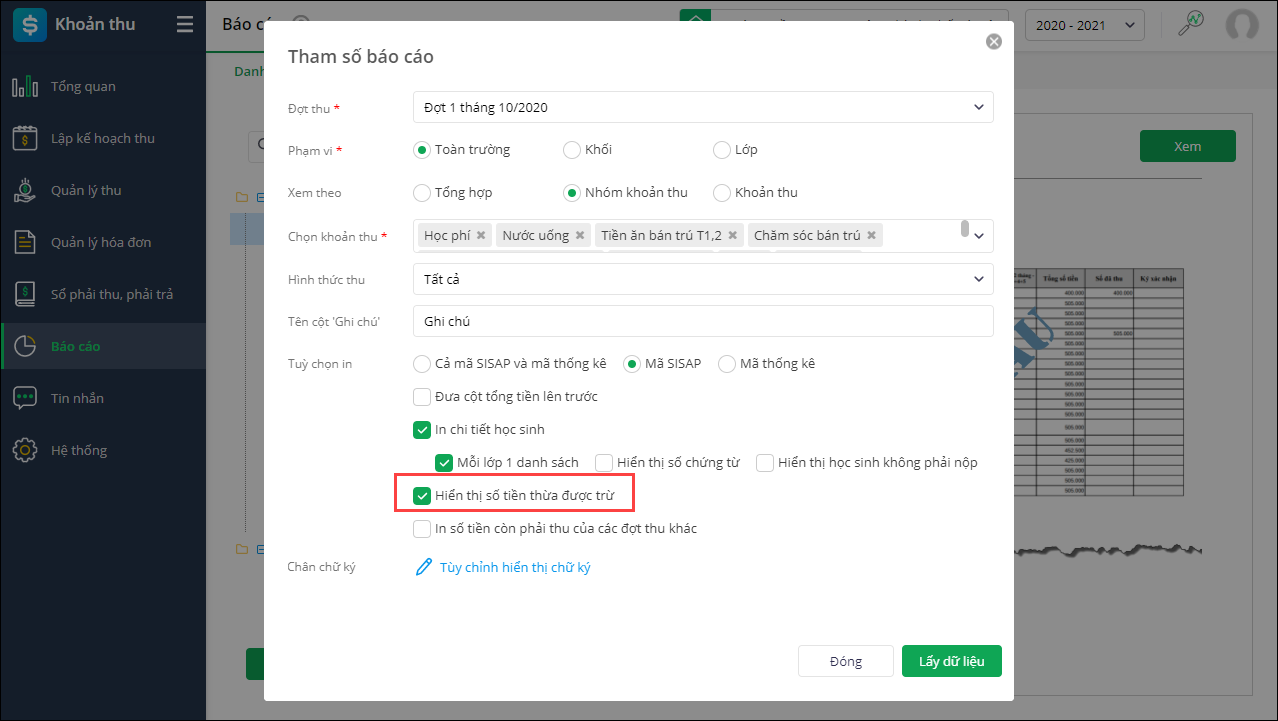
Task: Open Hệ thống gear icon
Action: point(25,450)
